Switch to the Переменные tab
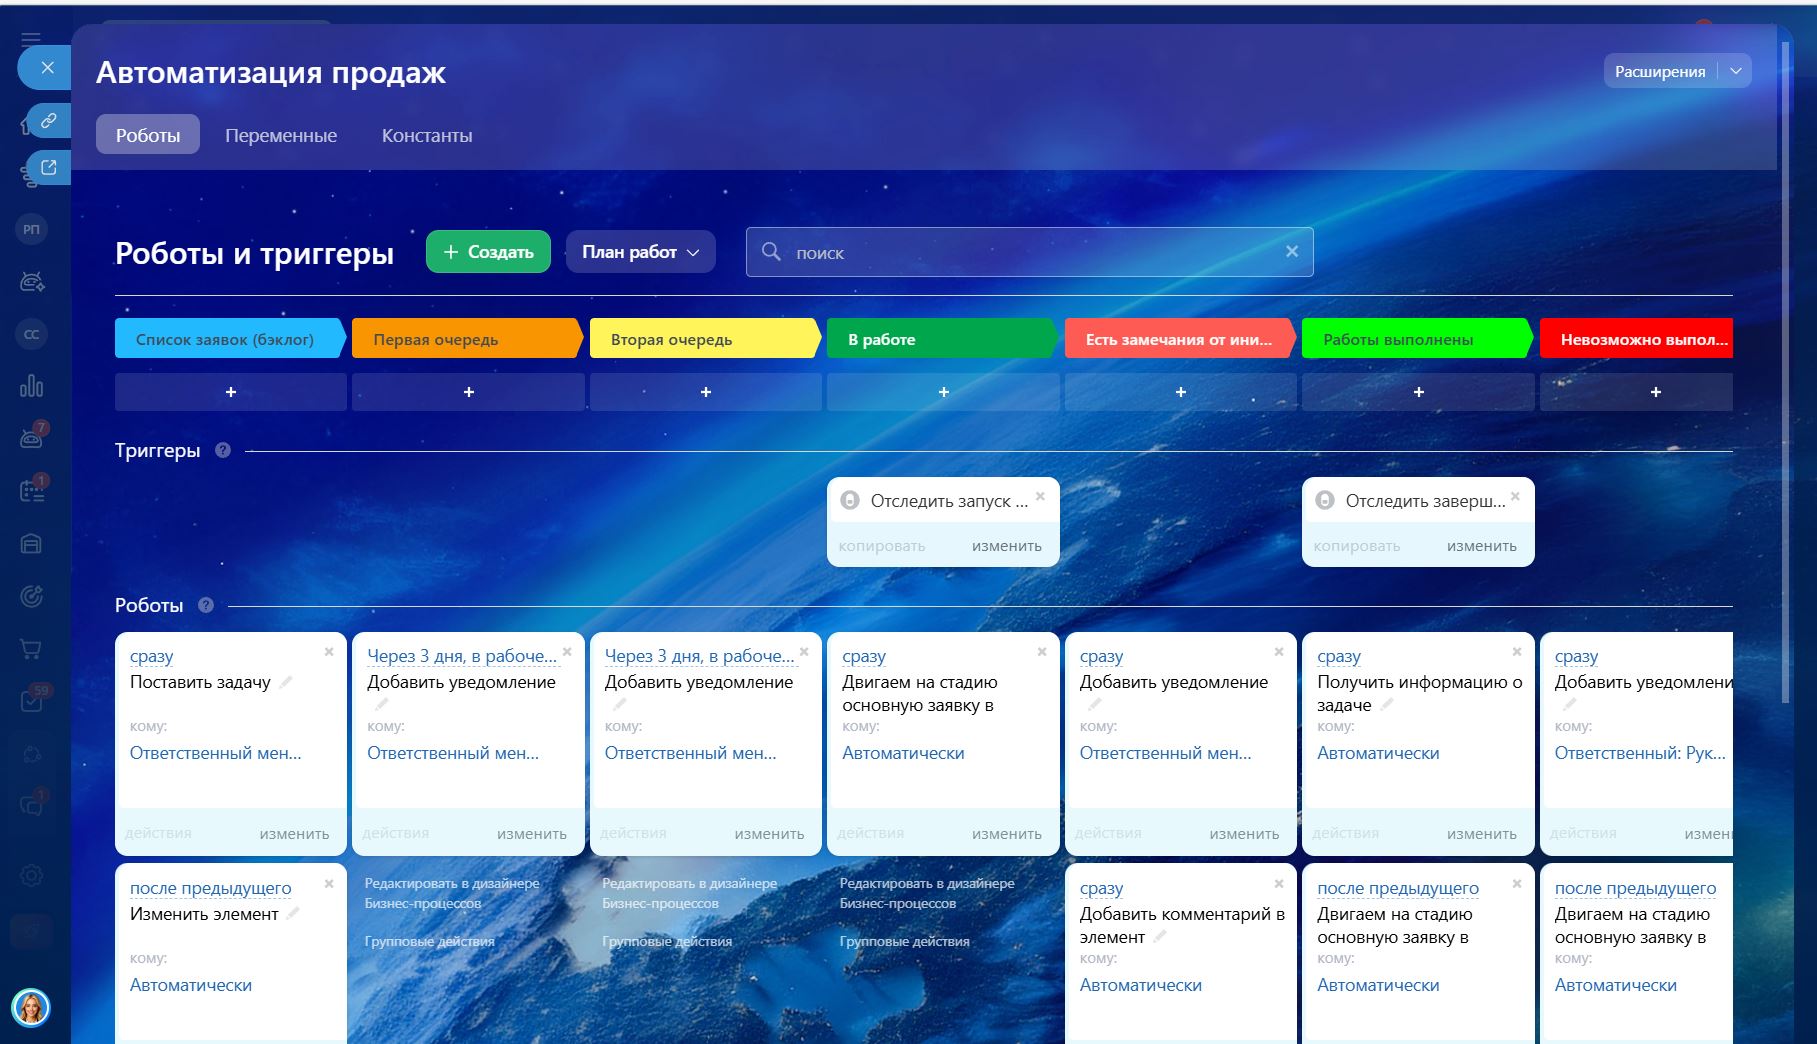The image size is (1817, 1044). [281, 135]
